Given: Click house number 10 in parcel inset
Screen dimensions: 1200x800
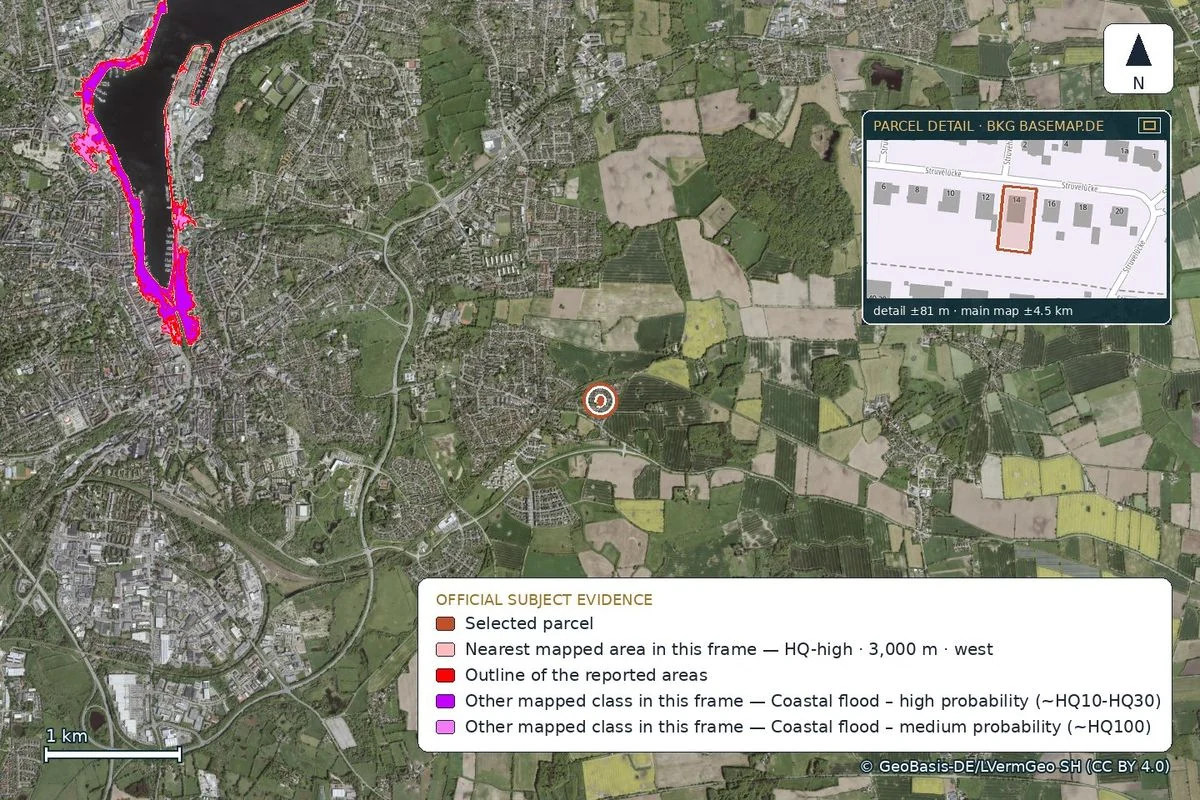Looking at the screenshot, I should coord(950,193).
